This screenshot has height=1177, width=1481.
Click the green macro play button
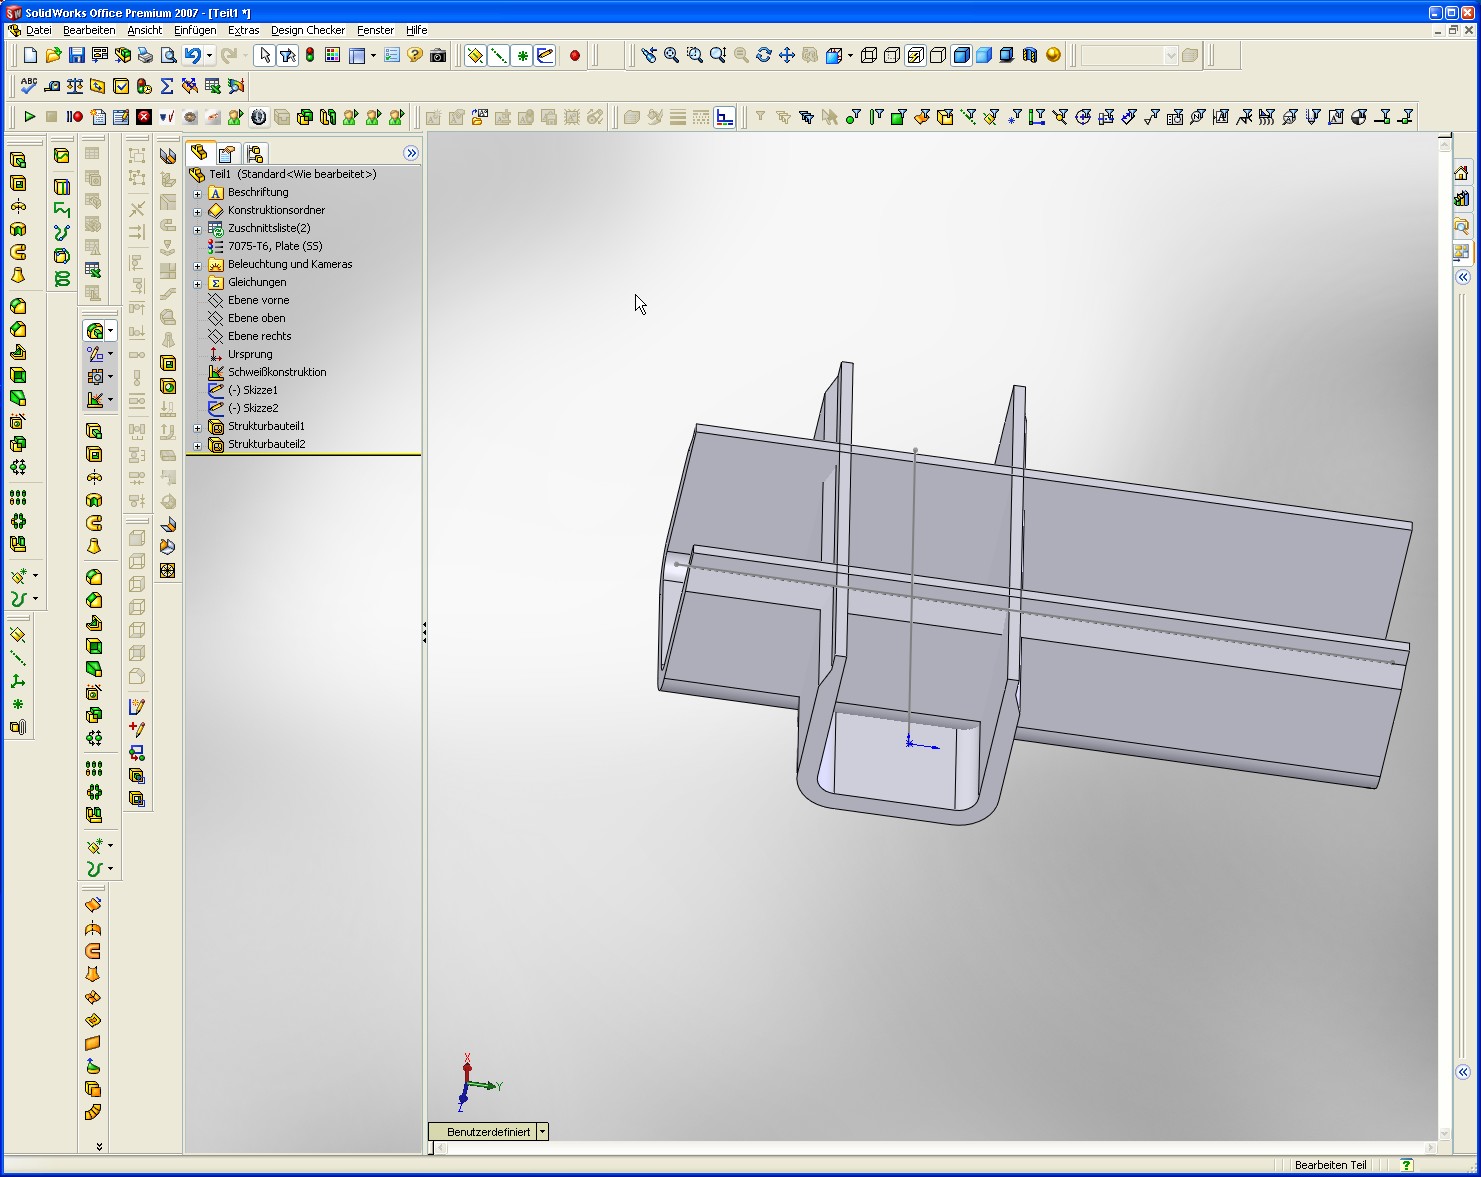[x=29, y=117]
